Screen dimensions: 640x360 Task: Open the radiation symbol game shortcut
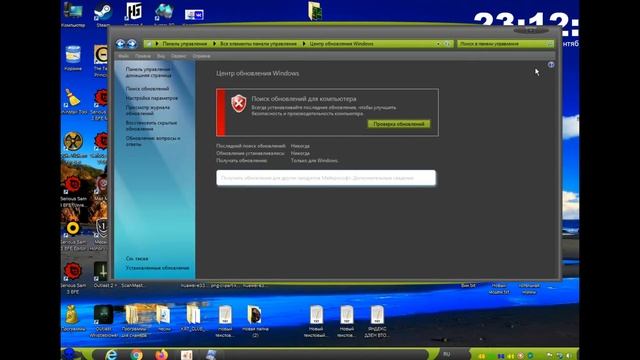pyautogui.click(x=73, y=142)
